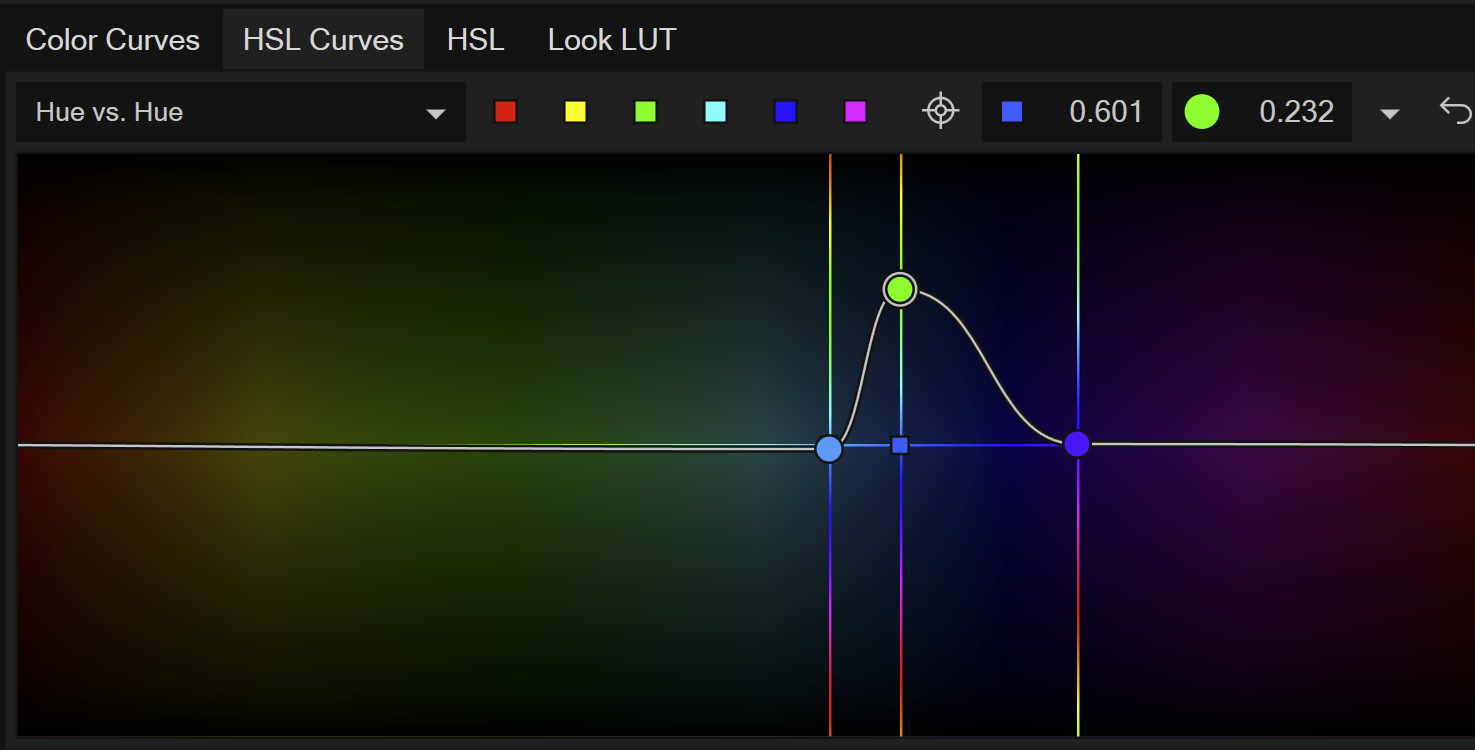Select the HSL tab
1475x750 pixels.
pyautogui.click(x=476, y=40)
